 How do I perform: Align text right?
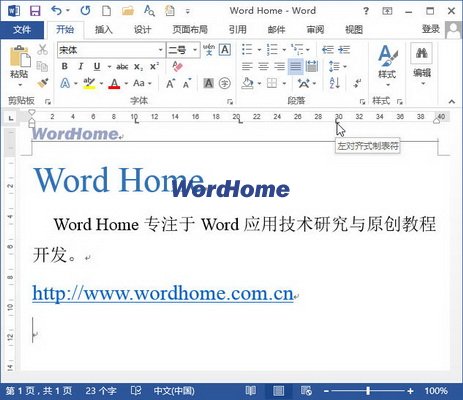tap(279, 66)
